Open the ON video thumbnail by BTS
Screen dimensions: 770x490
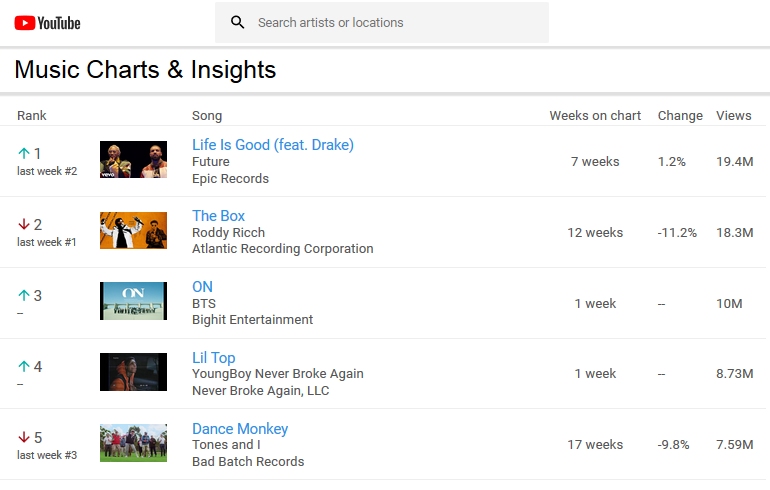tap(134, 301)
